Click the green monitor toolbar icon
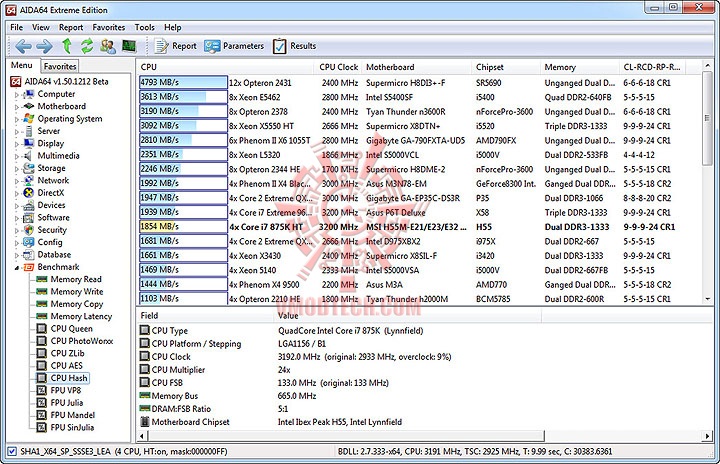 coord(129,46)
